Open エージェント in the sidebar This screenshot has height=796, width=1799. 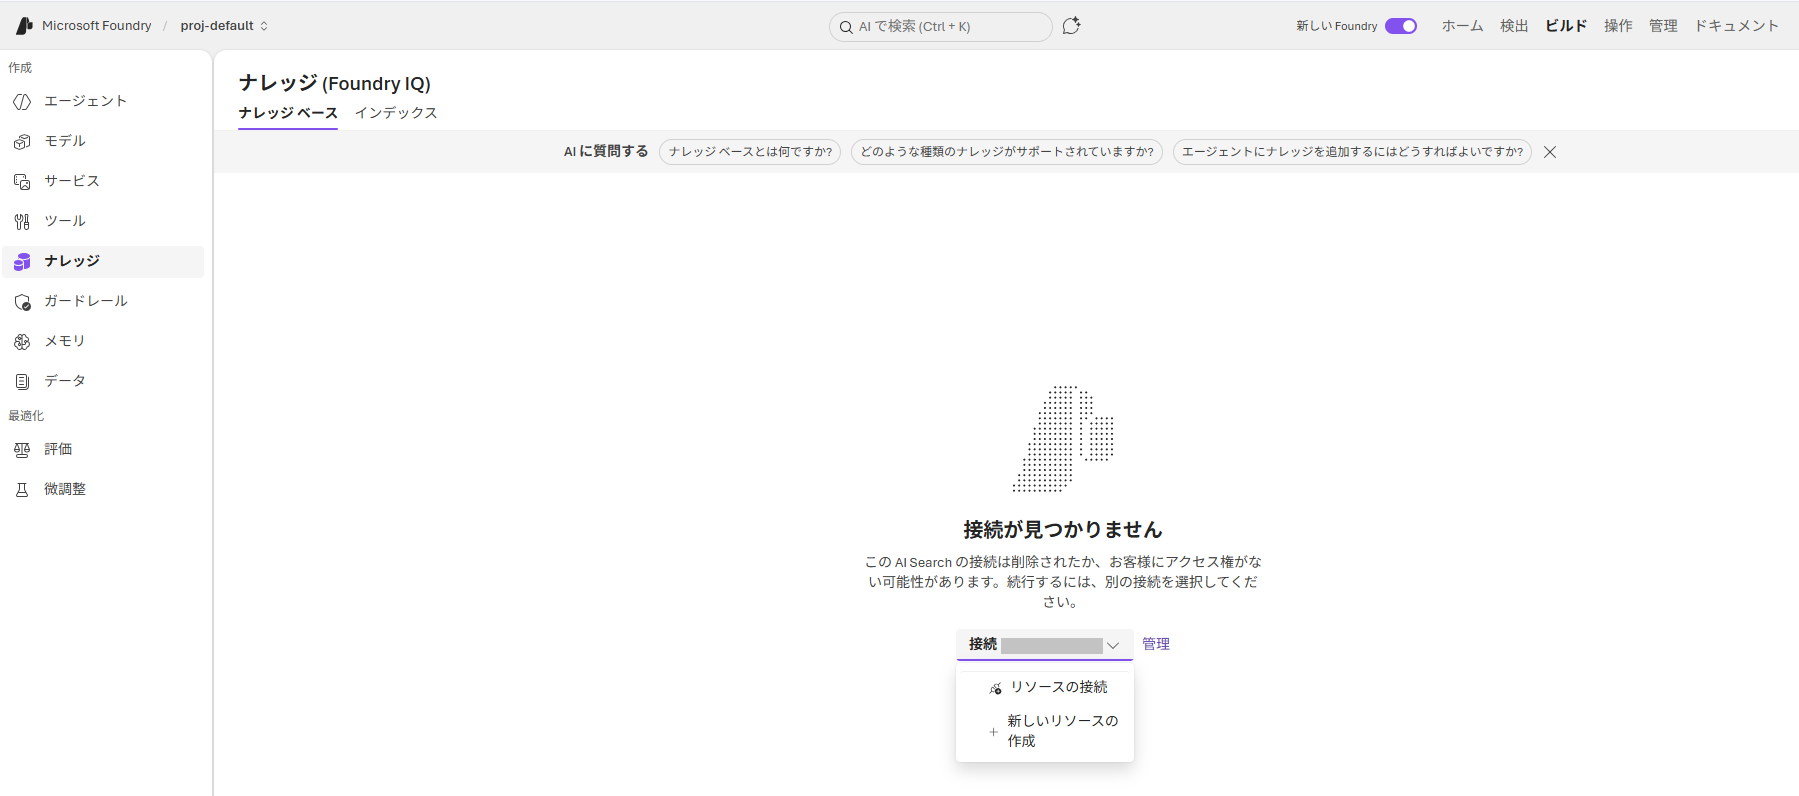(x=104, y=102)
